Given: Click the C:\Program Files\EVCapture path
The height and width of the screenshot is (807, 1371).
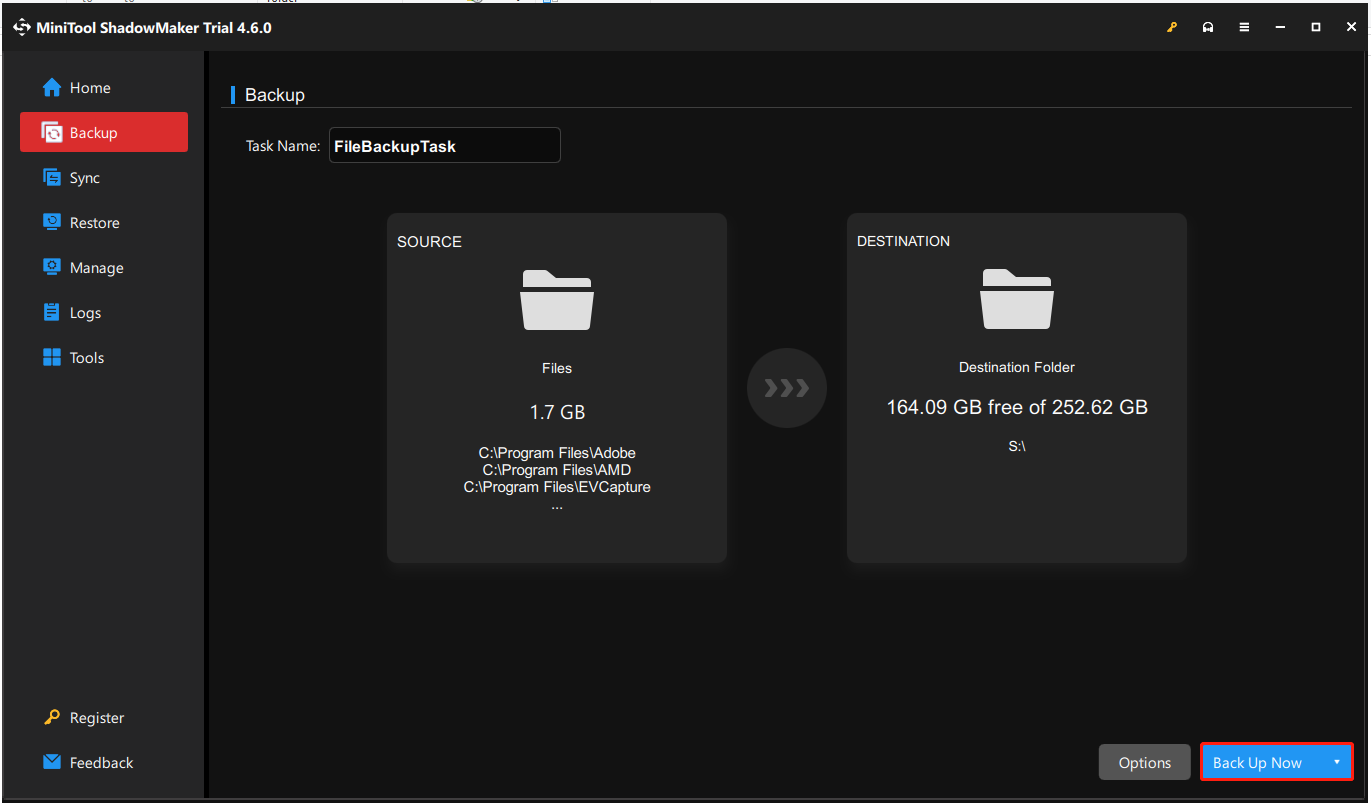Looking at the screenshot, I should pyautogui.click(x=557, y=487).
